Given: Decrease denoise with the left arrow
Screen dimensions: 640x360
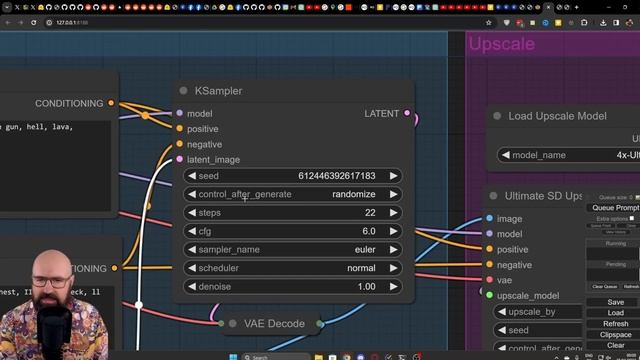Looking at the screenshot, I should 192,287.
